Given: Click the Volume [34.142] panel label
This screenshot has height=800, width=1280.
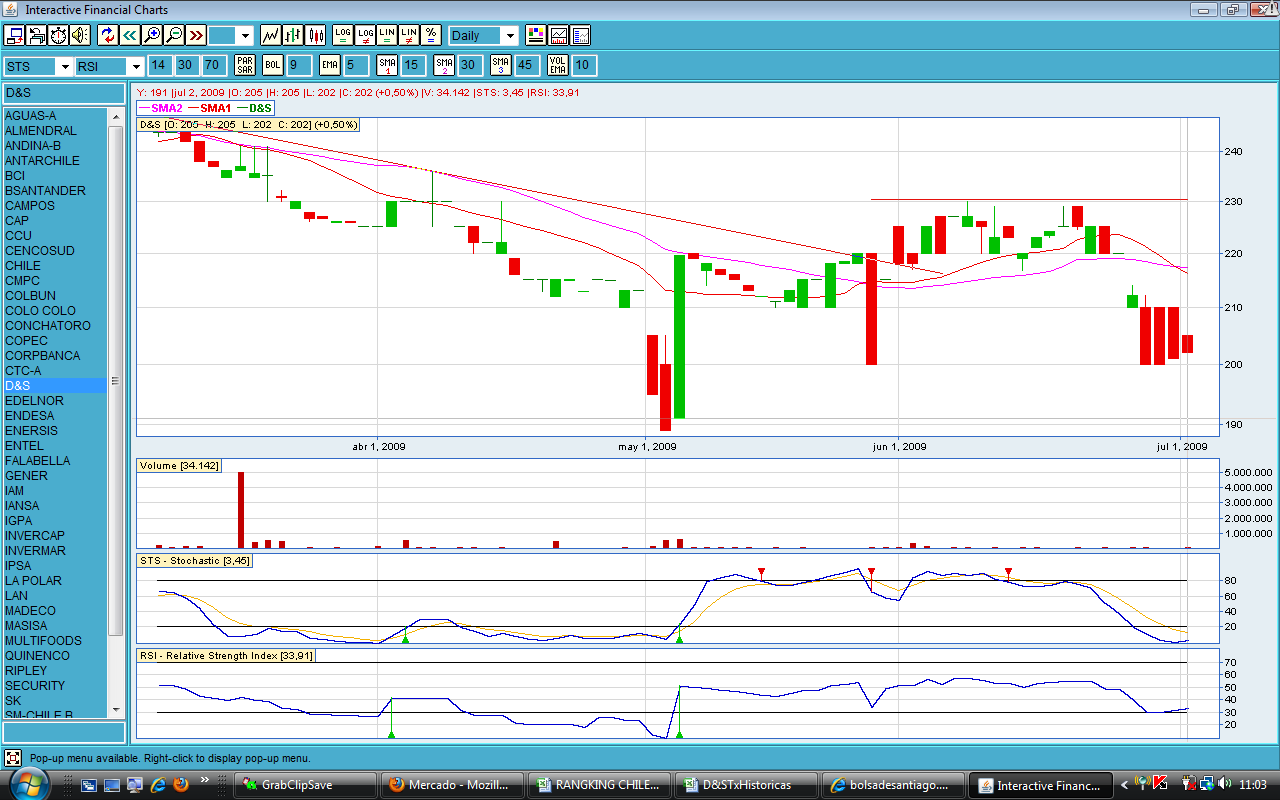Looking at the screenshot, I should pyautogui.click(x=180, y=466).
